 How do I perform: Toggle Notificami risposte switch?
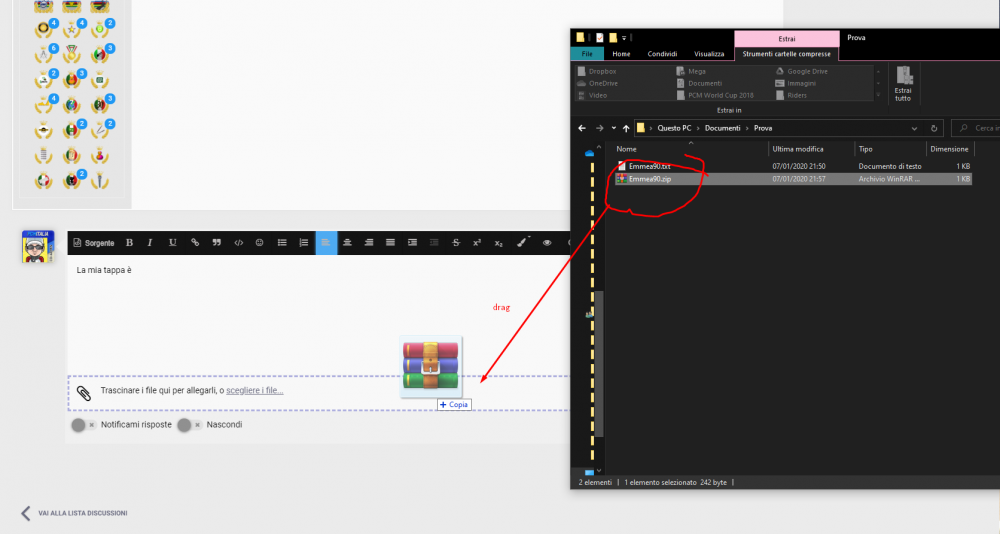click(84, 425)
